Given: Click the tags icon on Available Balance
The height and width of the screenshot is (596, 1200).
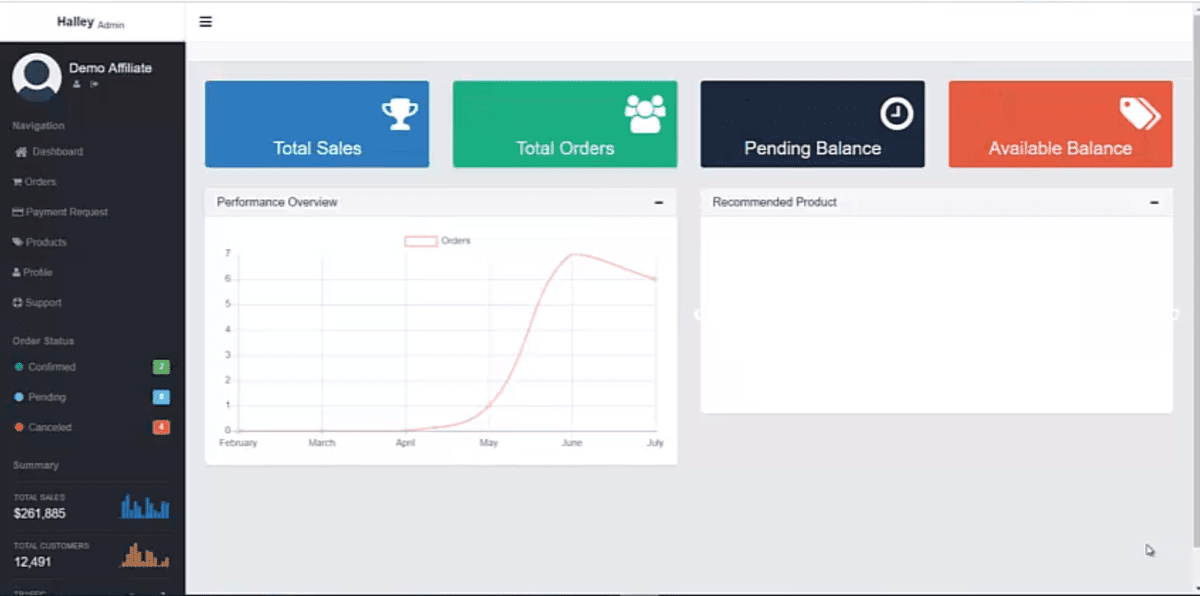Looking at the screenshot, I should [x=1140, y=114].
